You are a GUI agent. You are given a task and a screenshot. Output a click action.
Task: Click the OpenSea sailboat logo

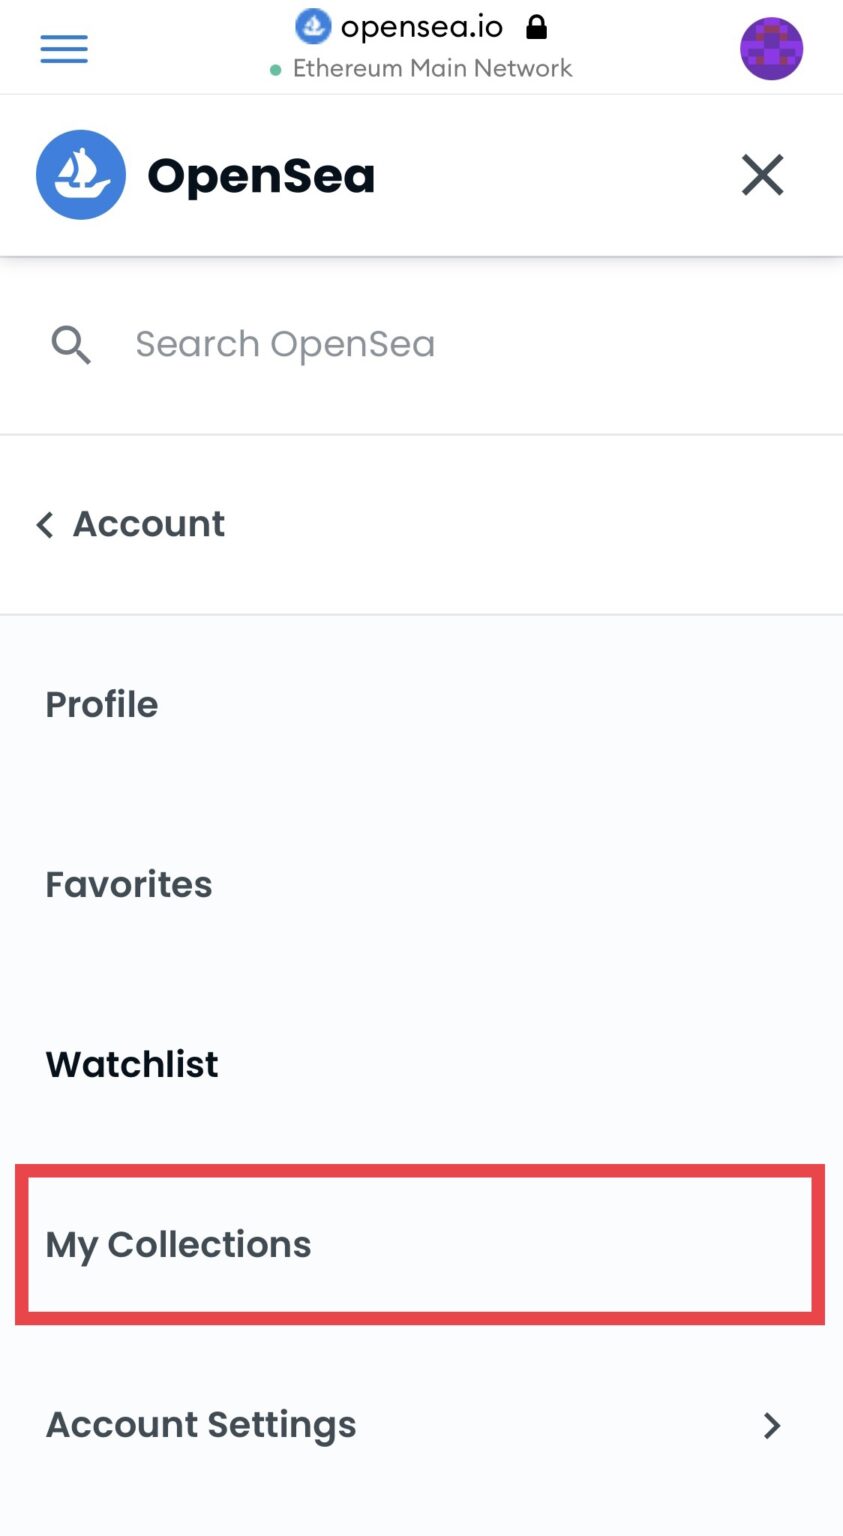coord(81,175)
